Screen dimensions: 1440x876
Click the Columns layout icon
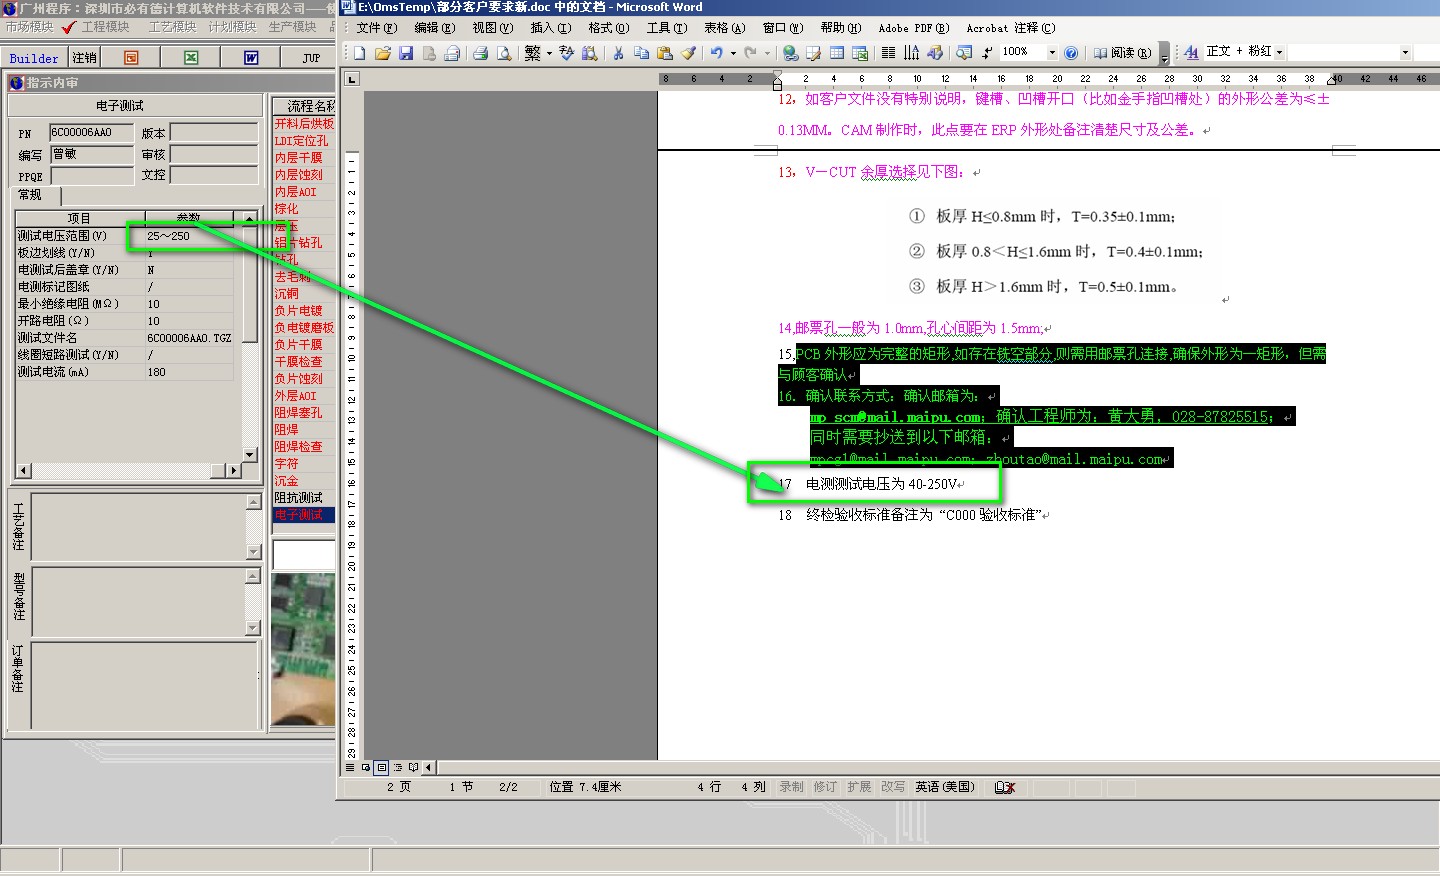[x=888, y=53]
